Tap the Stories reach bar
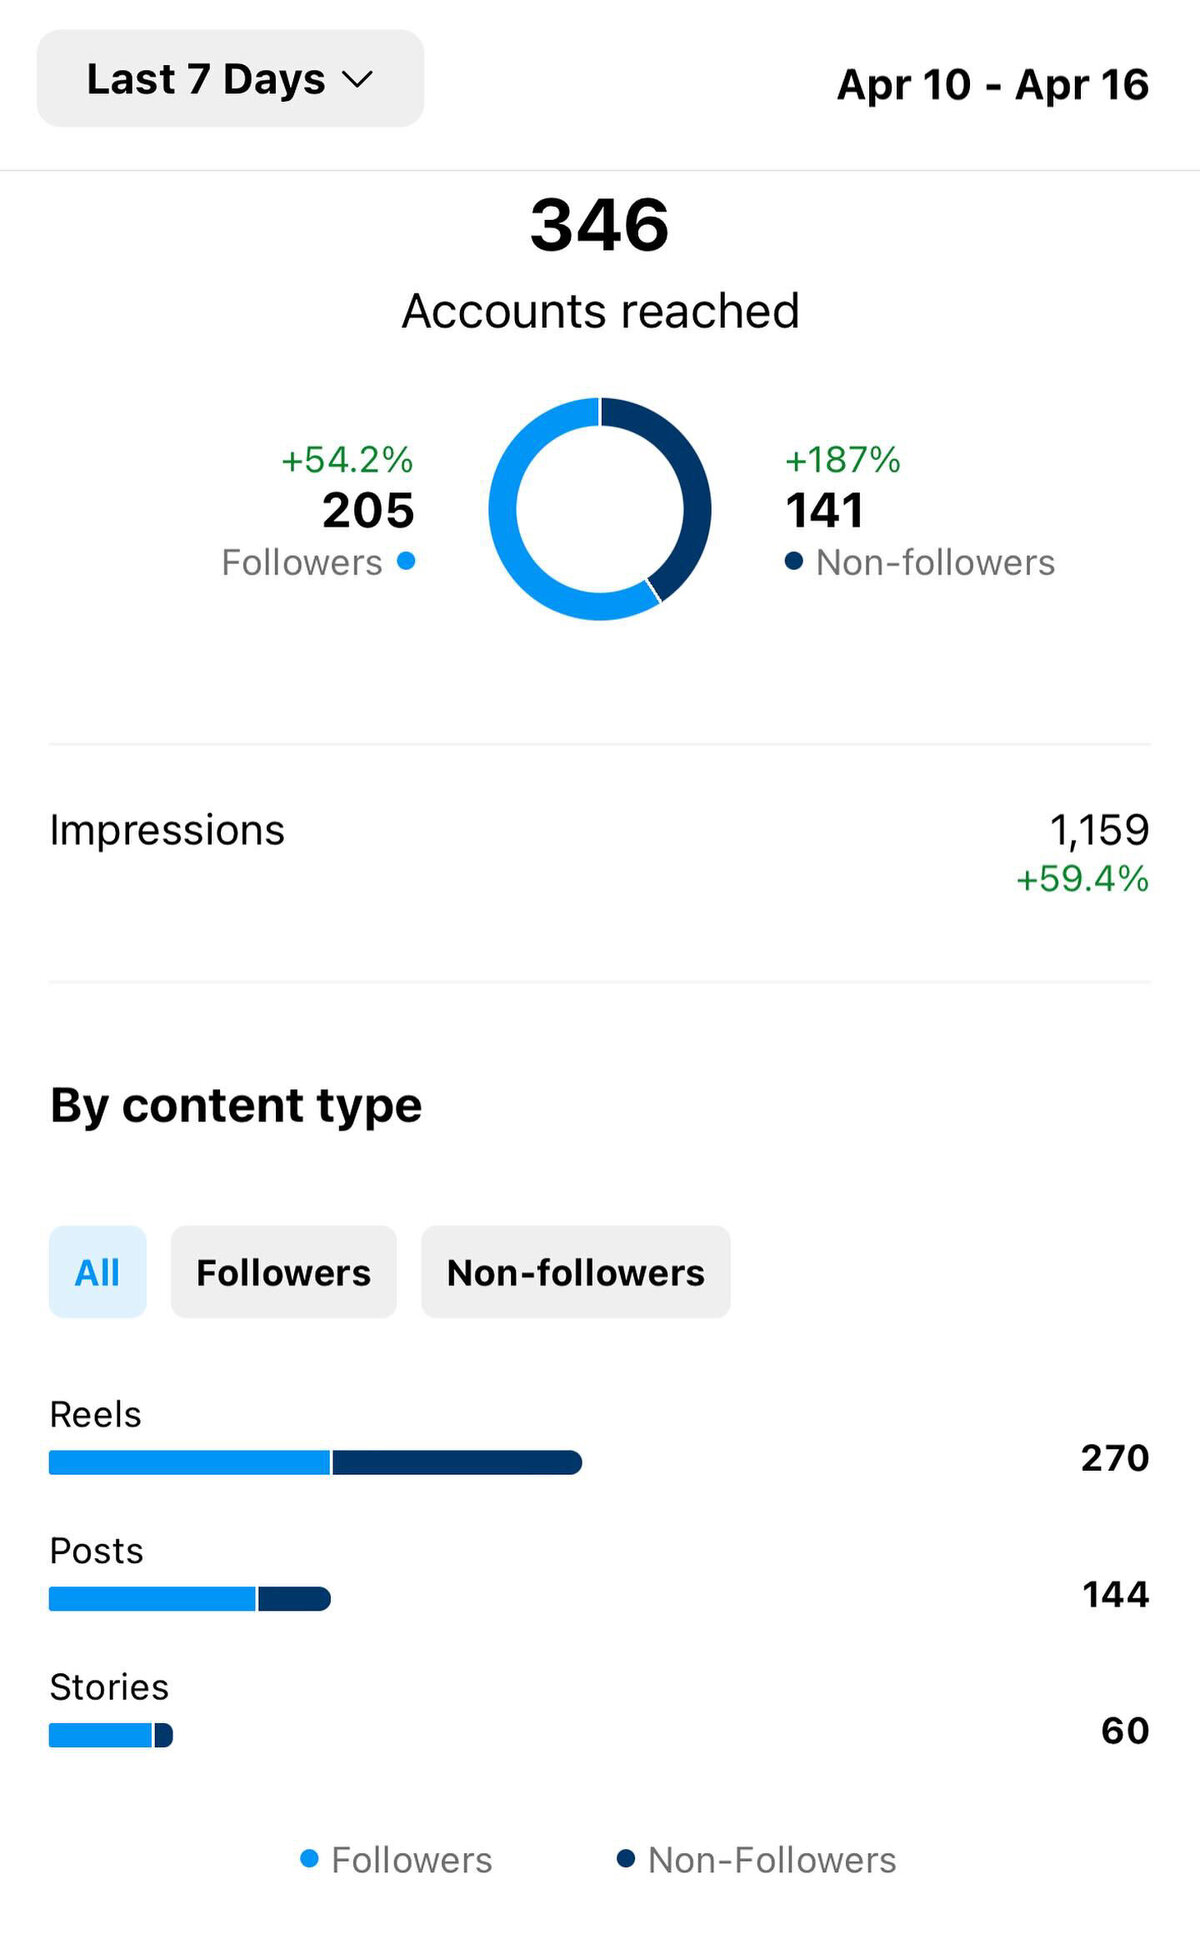Viewport: 1200px width, 1954px height. pyautogui.click(x=111, y=1734)
